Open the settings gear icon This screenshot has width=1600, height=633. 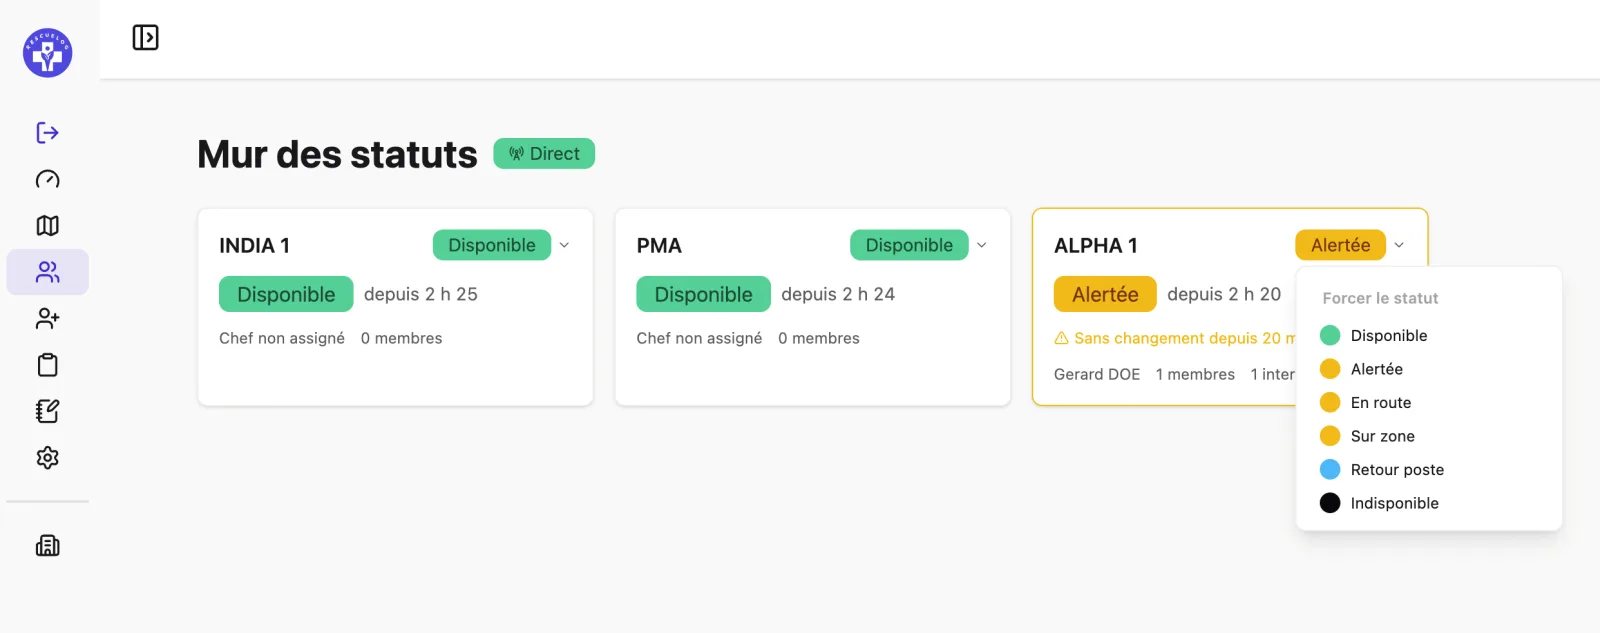coord(47,457)
